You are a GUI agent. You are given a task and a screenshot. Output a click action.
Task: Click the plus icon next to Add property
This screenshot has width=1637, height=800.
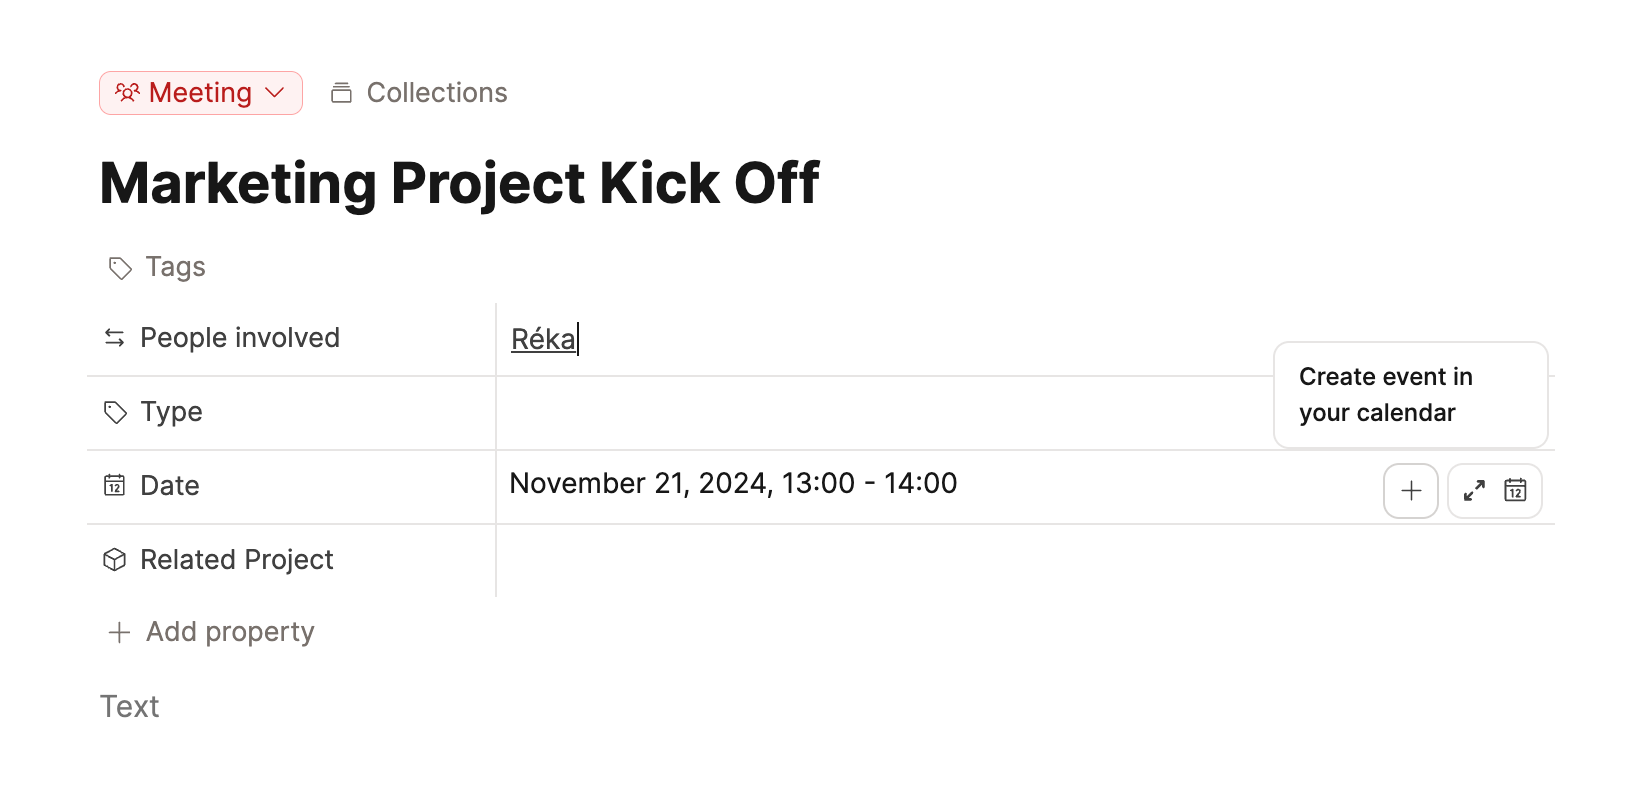[117, 632]
